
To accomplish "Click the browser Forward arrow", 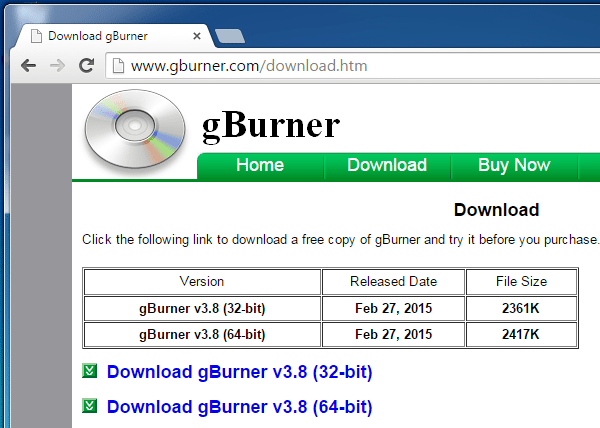I will 57,66.
